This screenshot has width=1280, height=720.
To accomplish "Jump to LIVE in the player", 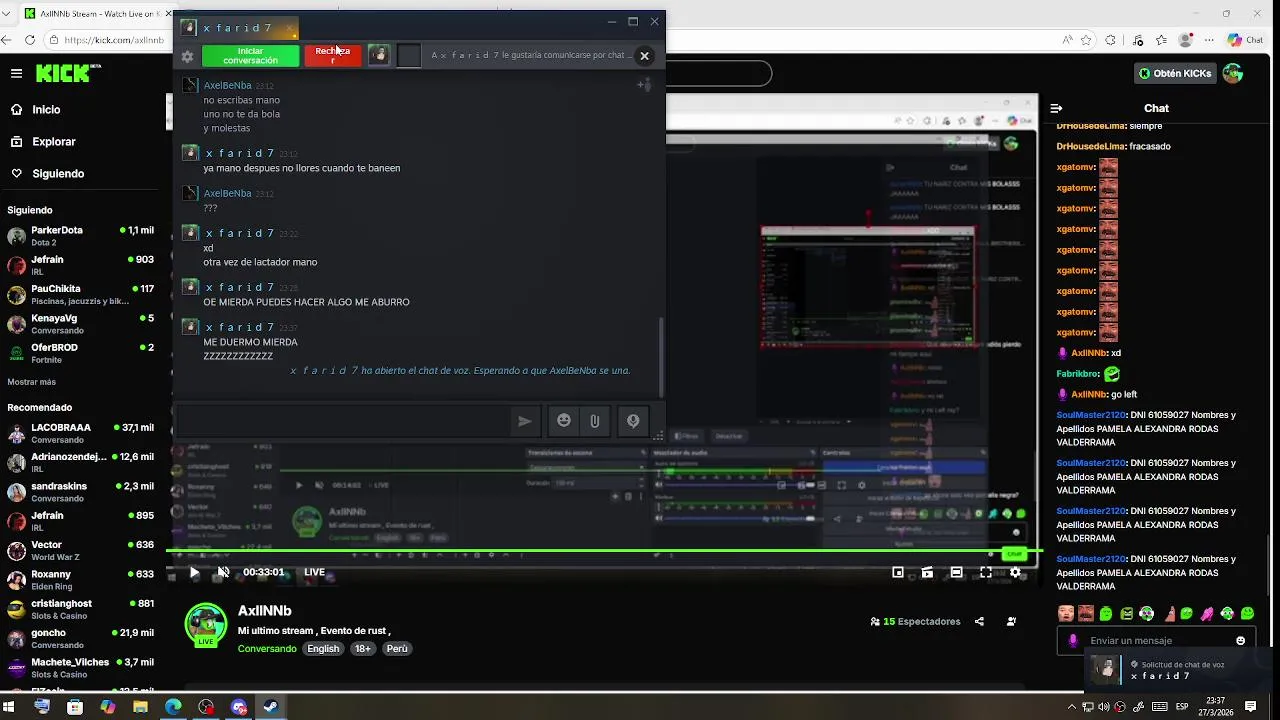I will 314,572.
